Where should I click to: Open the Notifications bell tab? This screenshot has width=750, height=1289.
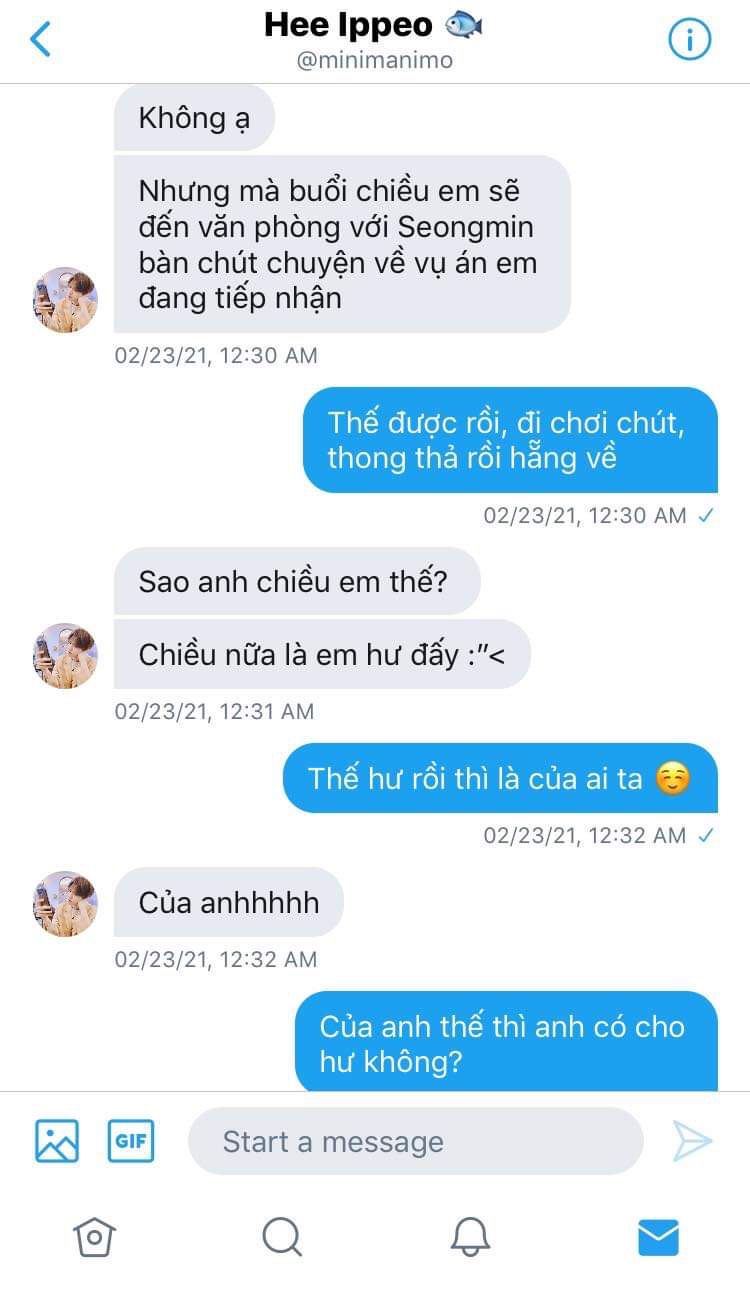[470, 1237]
